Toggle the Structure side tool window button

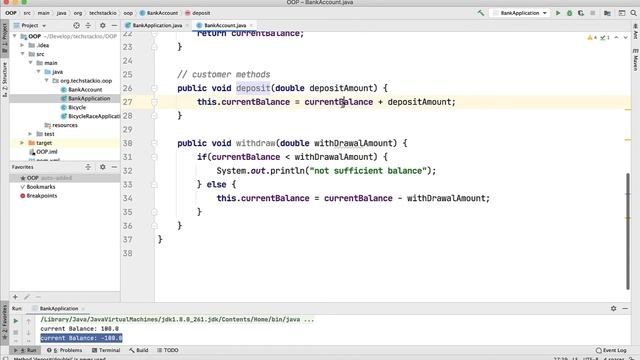(x=4, y=80)
